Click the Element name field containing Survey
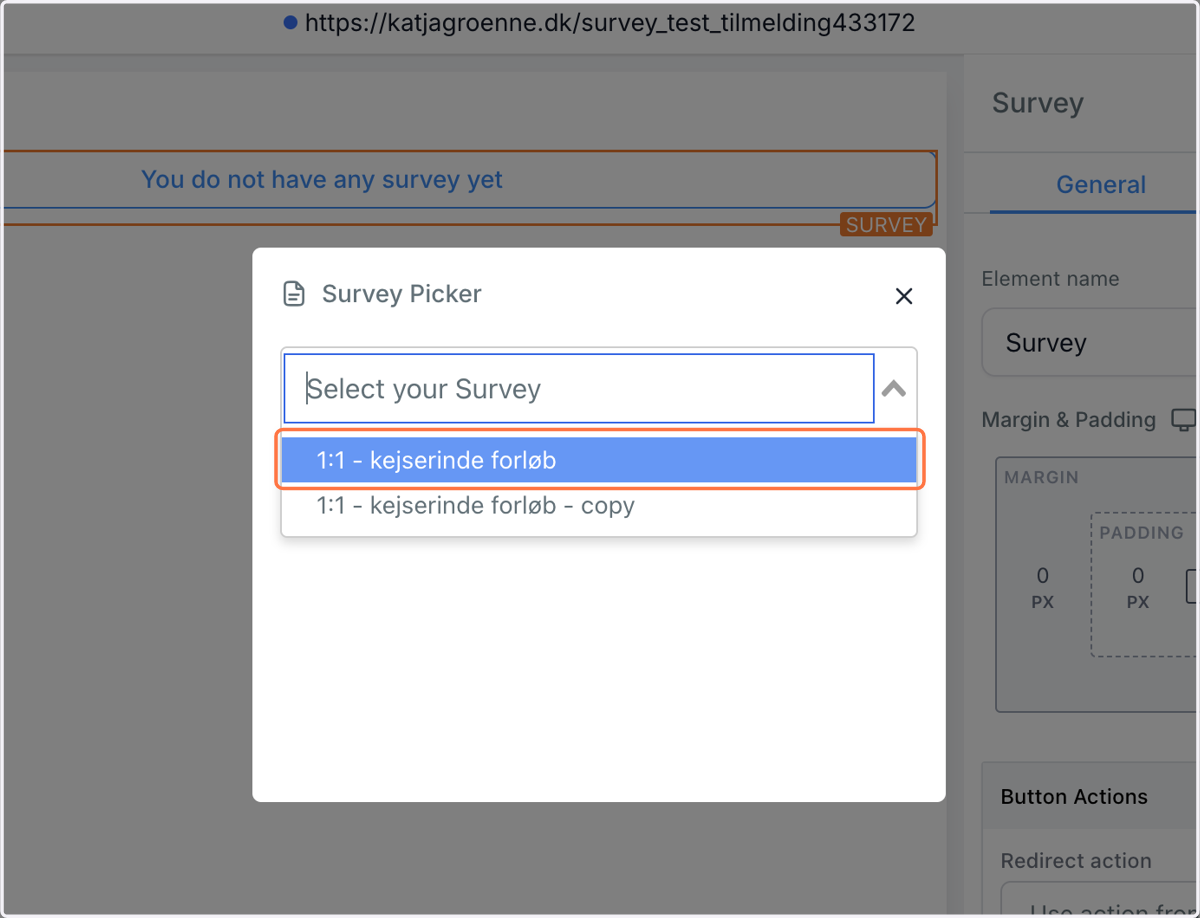This screenshot has height=918, width=1200. (x=1090, y=343)
